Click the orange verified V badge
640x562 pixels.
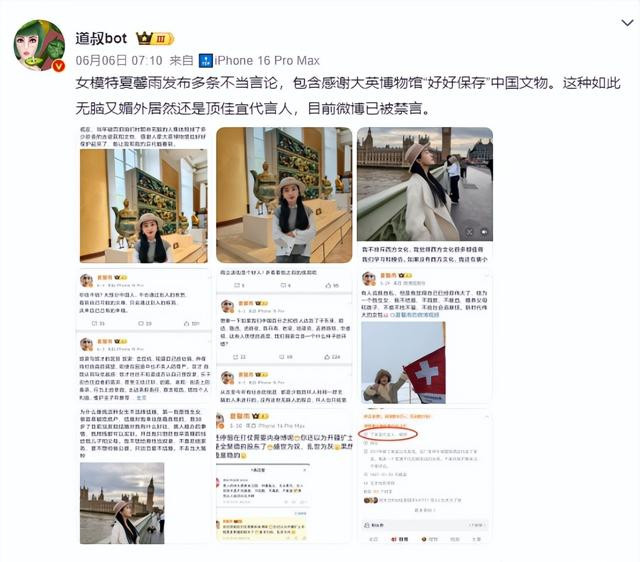pos(59,65)
